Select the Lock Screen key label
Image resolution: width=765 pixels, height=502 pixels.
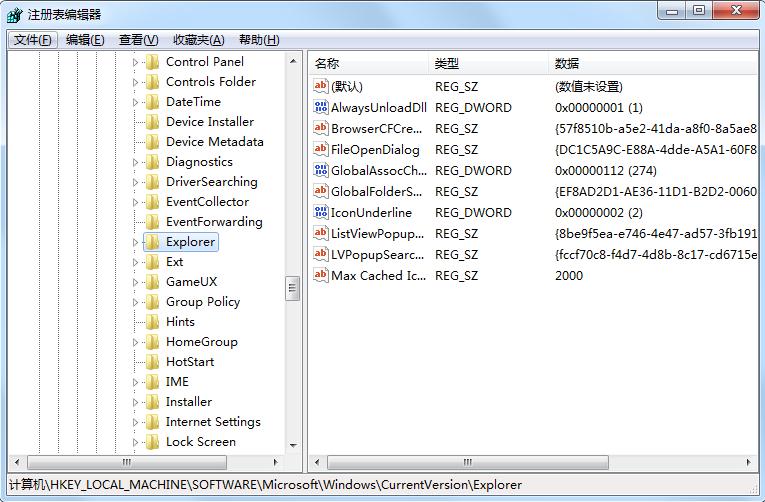coord(201,442)
